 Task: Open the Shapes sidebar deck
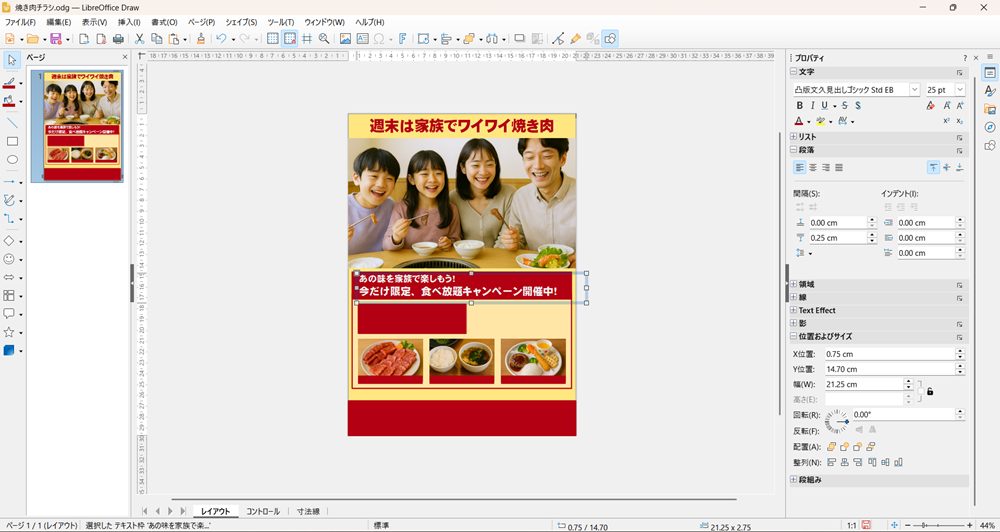coord(990,145)
